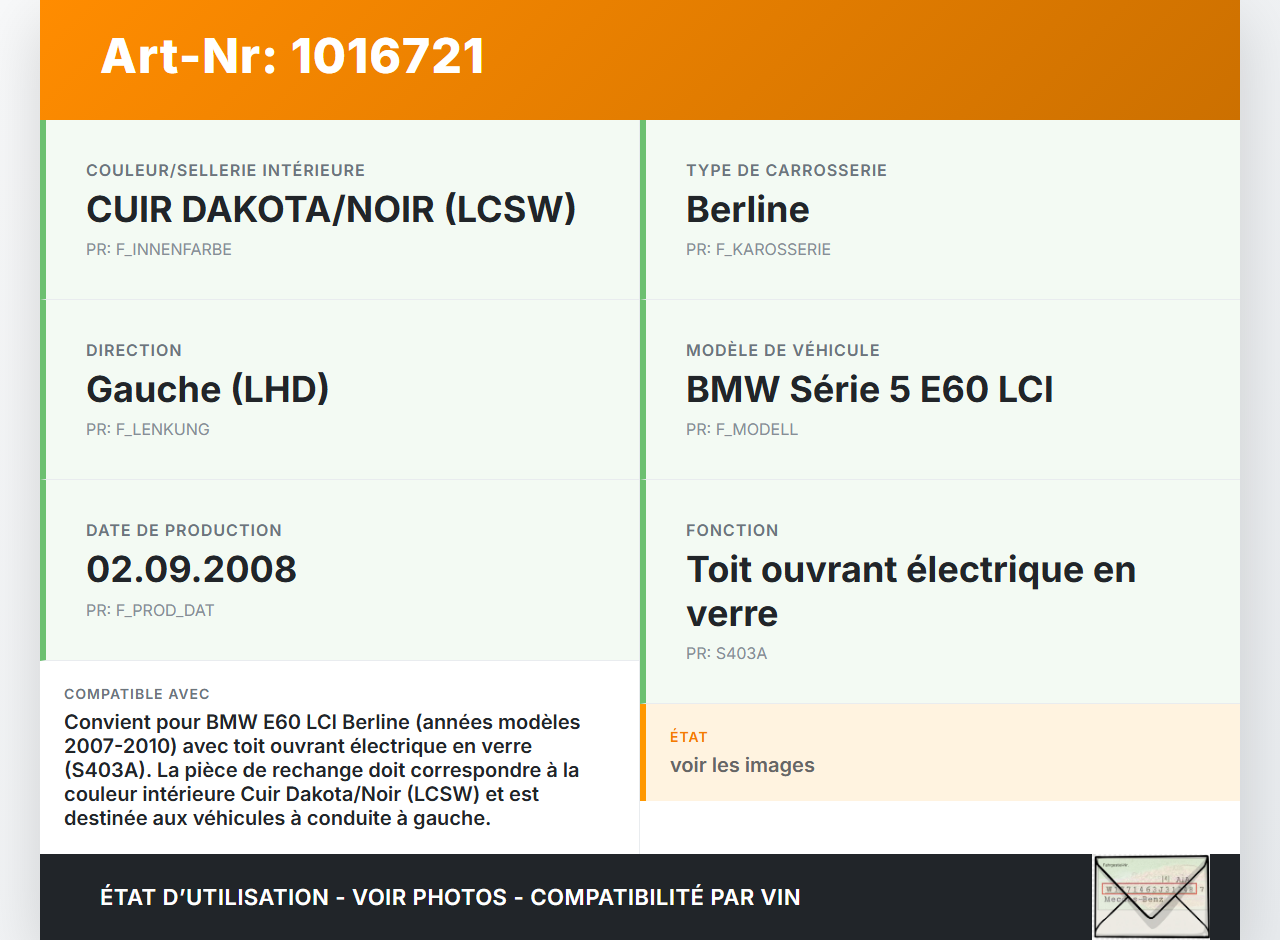Click the orange ÉTAT status card

(940, 752)
